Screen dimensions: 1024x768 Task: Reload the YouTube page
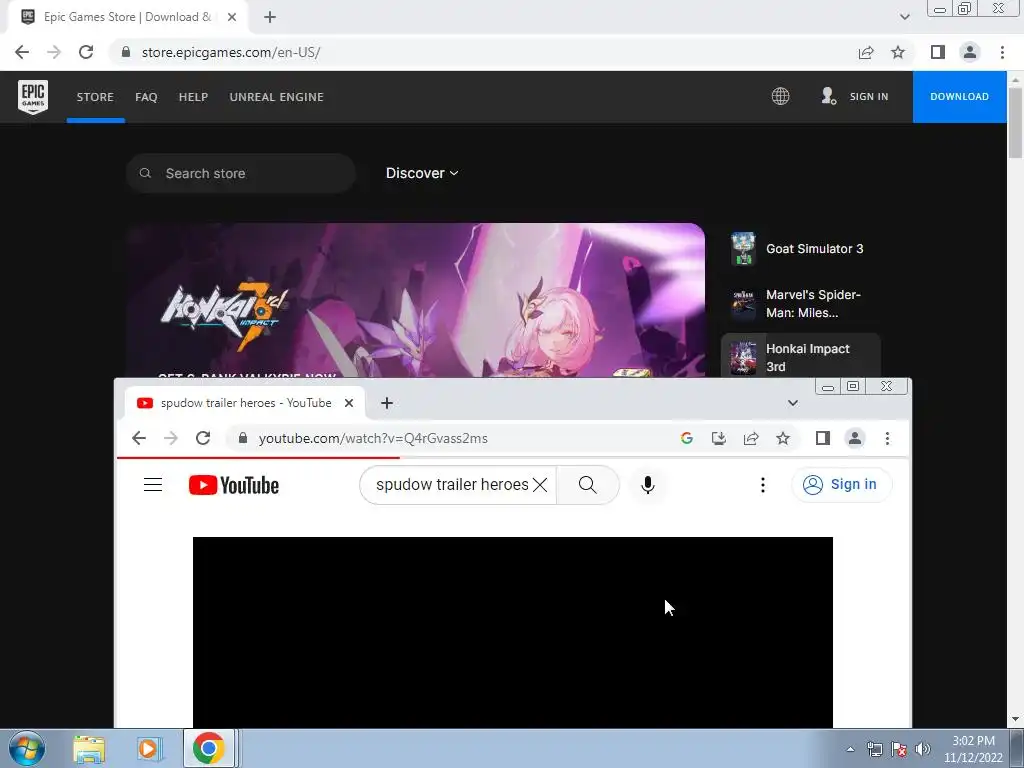tap(203, 438)
